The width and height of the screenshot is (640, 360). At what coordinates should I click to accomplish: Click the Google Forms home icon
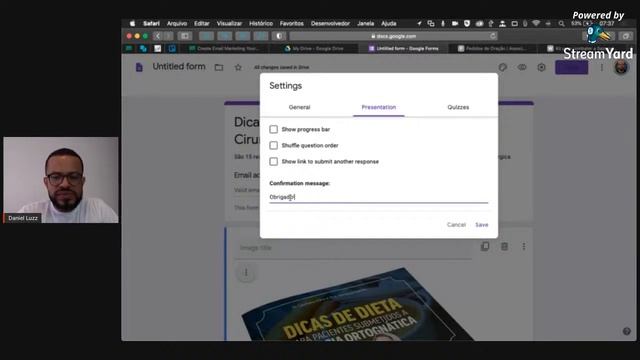139,67
